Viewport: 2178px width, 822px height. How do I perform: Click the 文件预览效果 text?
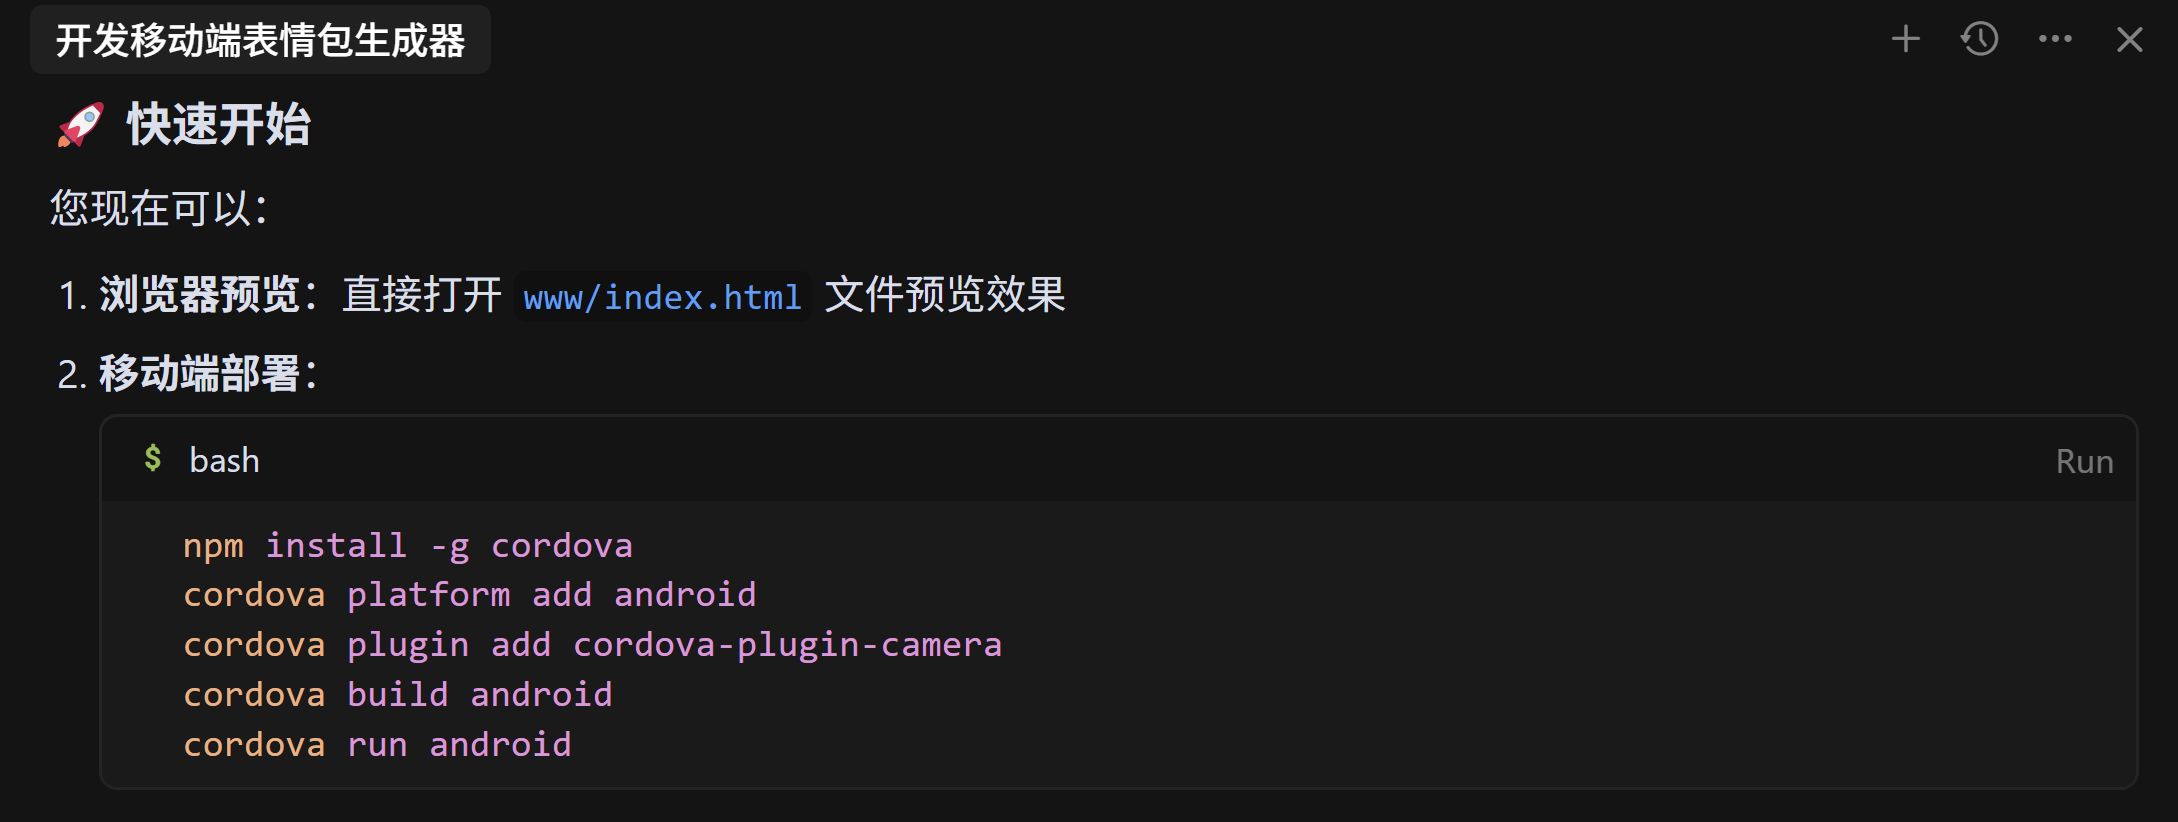[x=945, y=295]
